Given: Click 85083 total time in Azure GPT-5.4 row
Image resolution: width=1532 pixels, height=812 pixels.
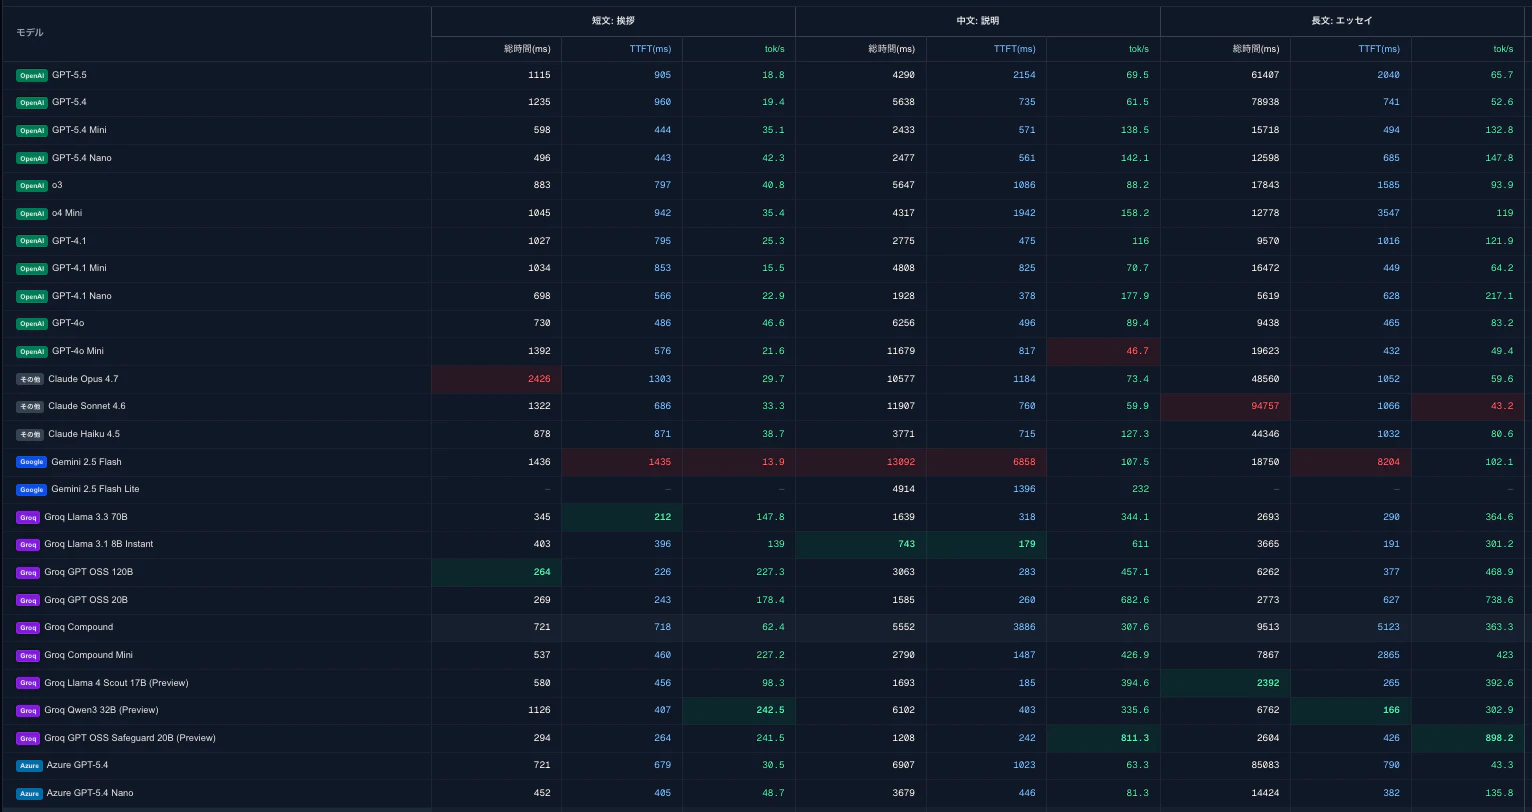Looking at the screenshot, I should click(1265, 765).
